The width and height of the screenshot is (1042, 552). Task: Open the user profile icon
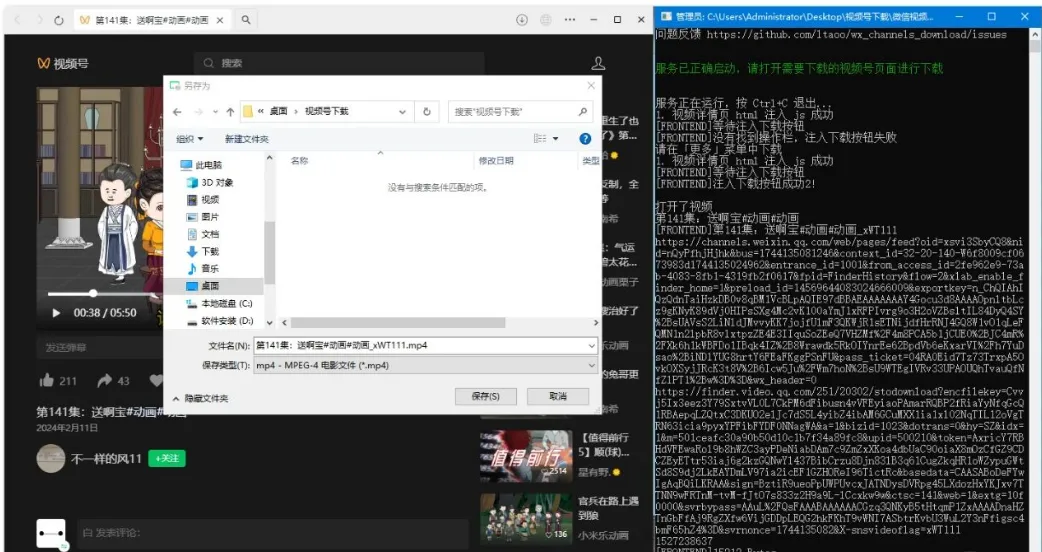pyautogui.click(x=598, y=63)
